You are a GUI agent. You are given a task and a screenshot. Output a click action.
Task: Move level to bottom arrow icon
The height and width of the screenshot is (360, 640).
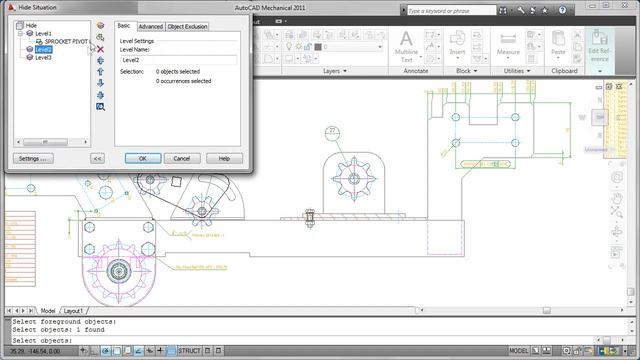point(100,95)
